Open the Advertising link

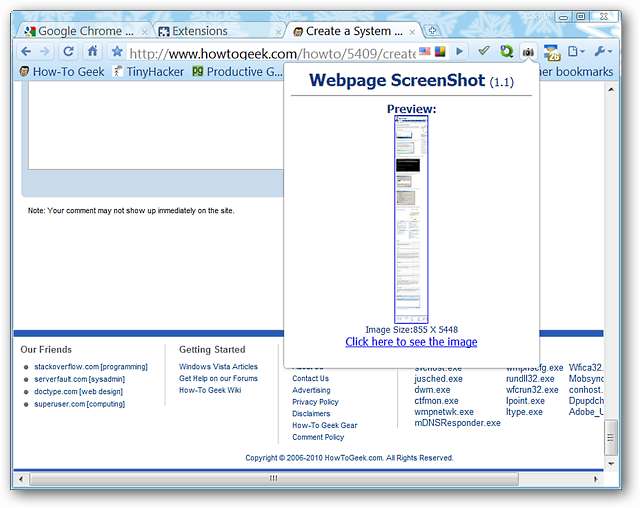311,390
